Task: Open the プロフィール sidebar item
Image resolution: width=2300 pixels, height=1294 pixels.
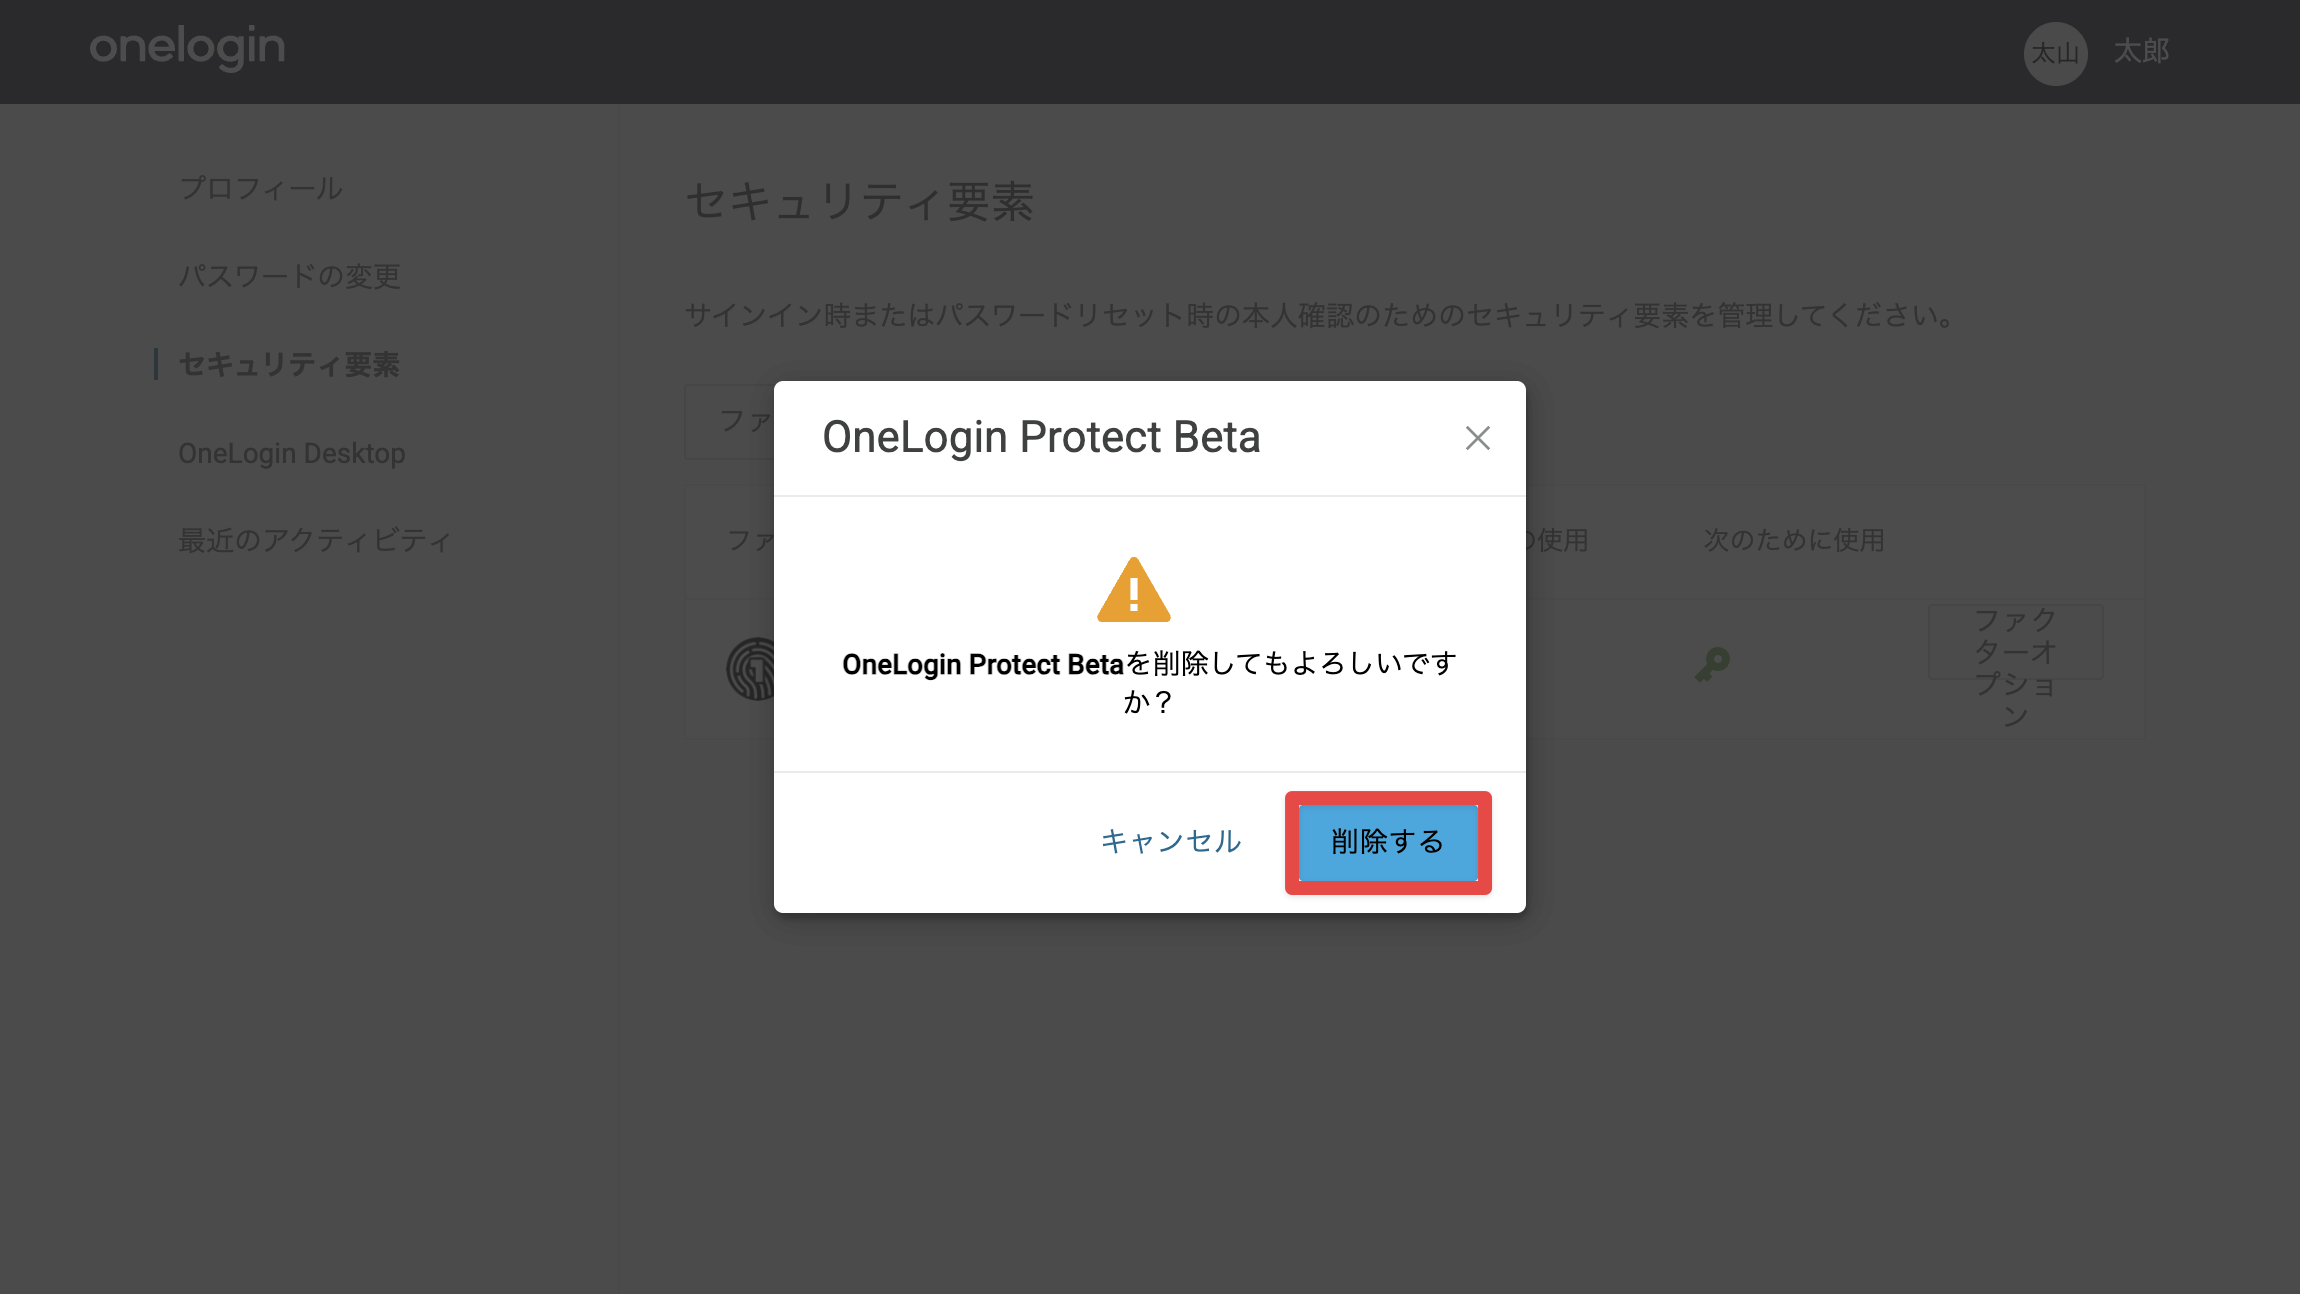Action: (261, 188)
